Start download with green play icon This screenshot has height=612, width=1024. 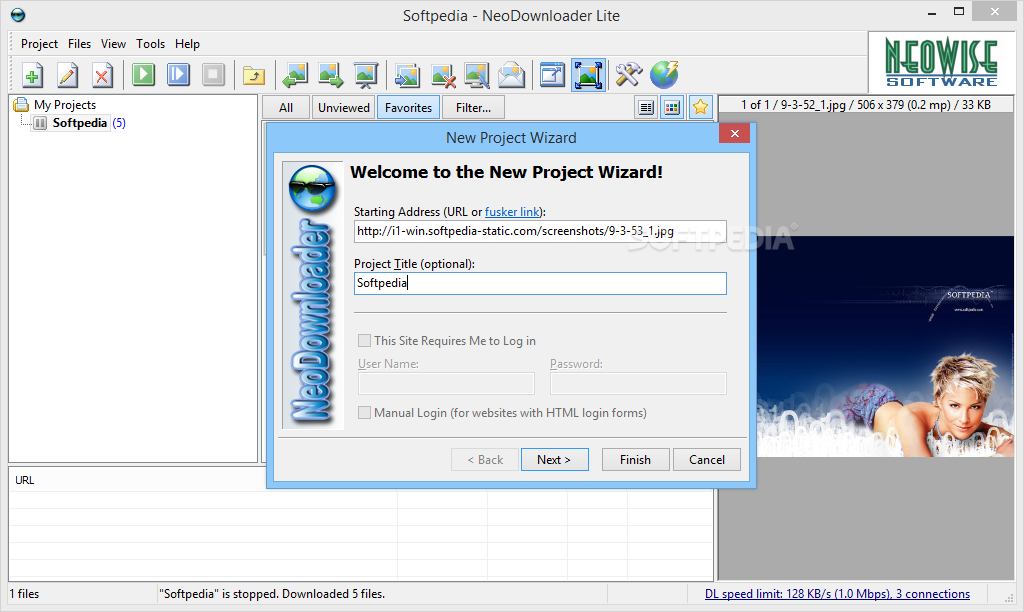tap(143, 74)
